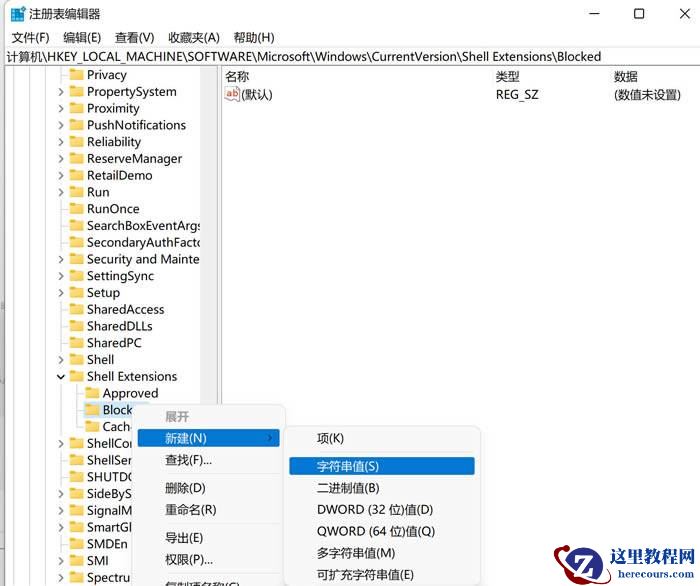Choose 字符串值(S) in the submenu
This screenshot has height=586, width=700.
pyautogui.click(x=382, y=466)
